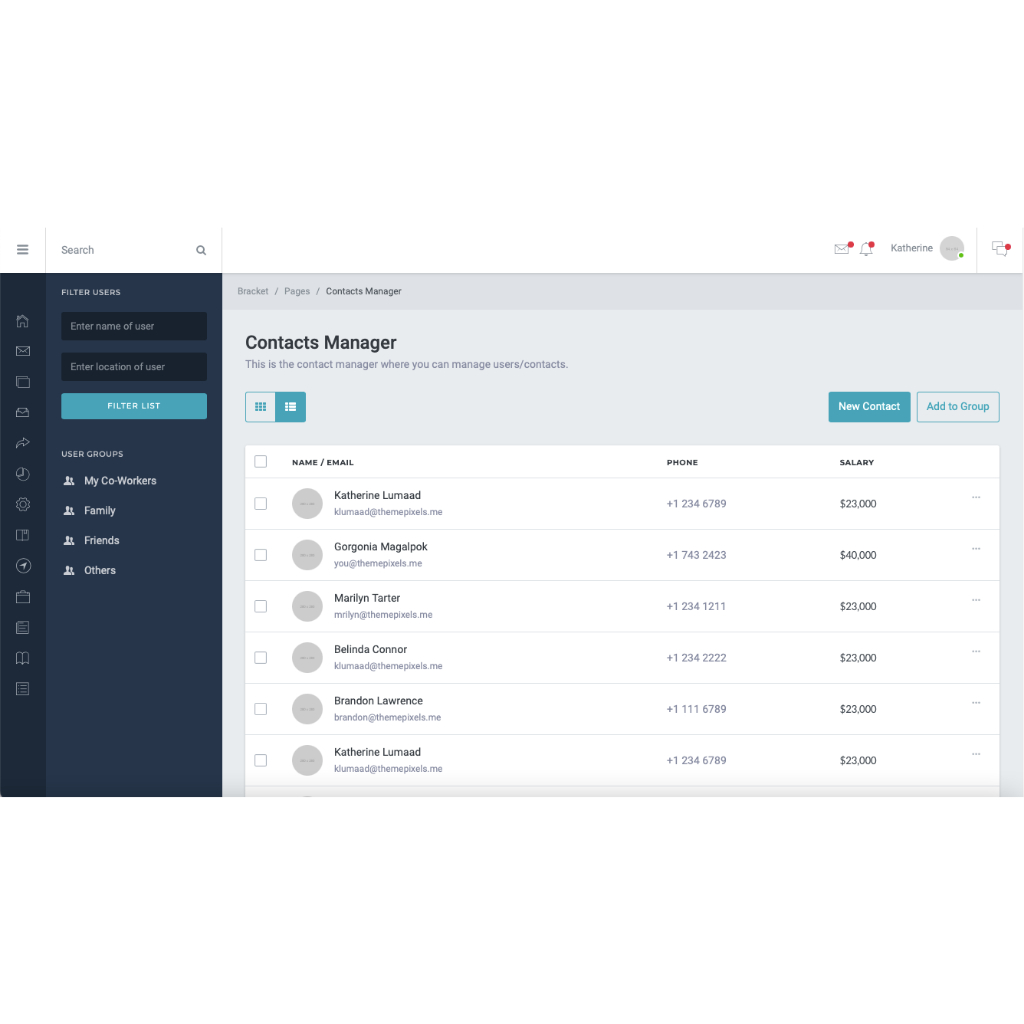
Task: Check the Marilyn Tarter row checkbox
Action: 261,606
